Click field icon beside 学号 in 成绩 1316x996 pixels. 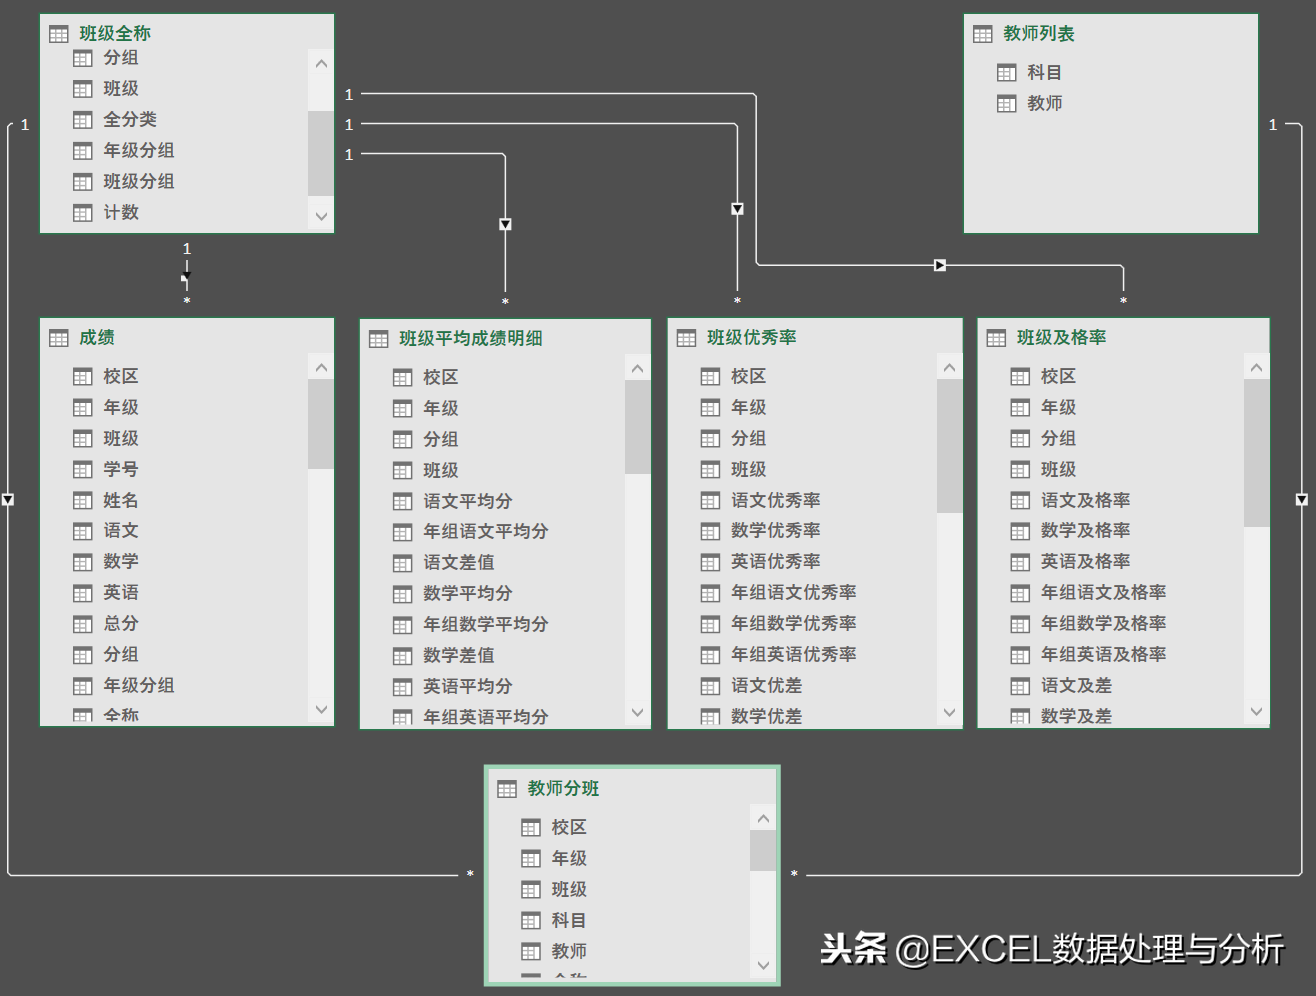83,470
